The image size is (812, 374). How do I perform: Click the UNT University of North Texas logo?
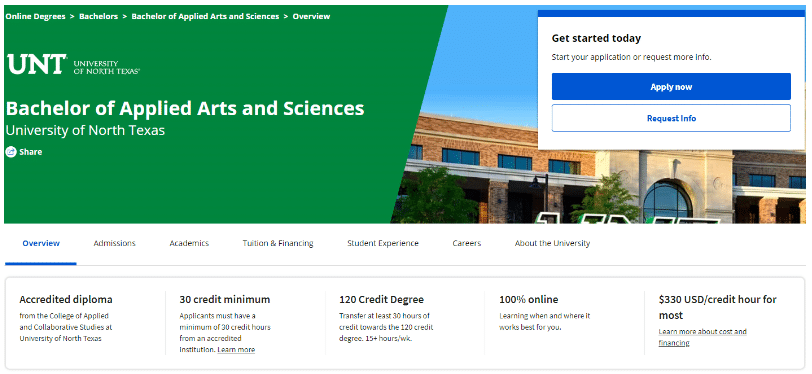[x=73, y=65]
